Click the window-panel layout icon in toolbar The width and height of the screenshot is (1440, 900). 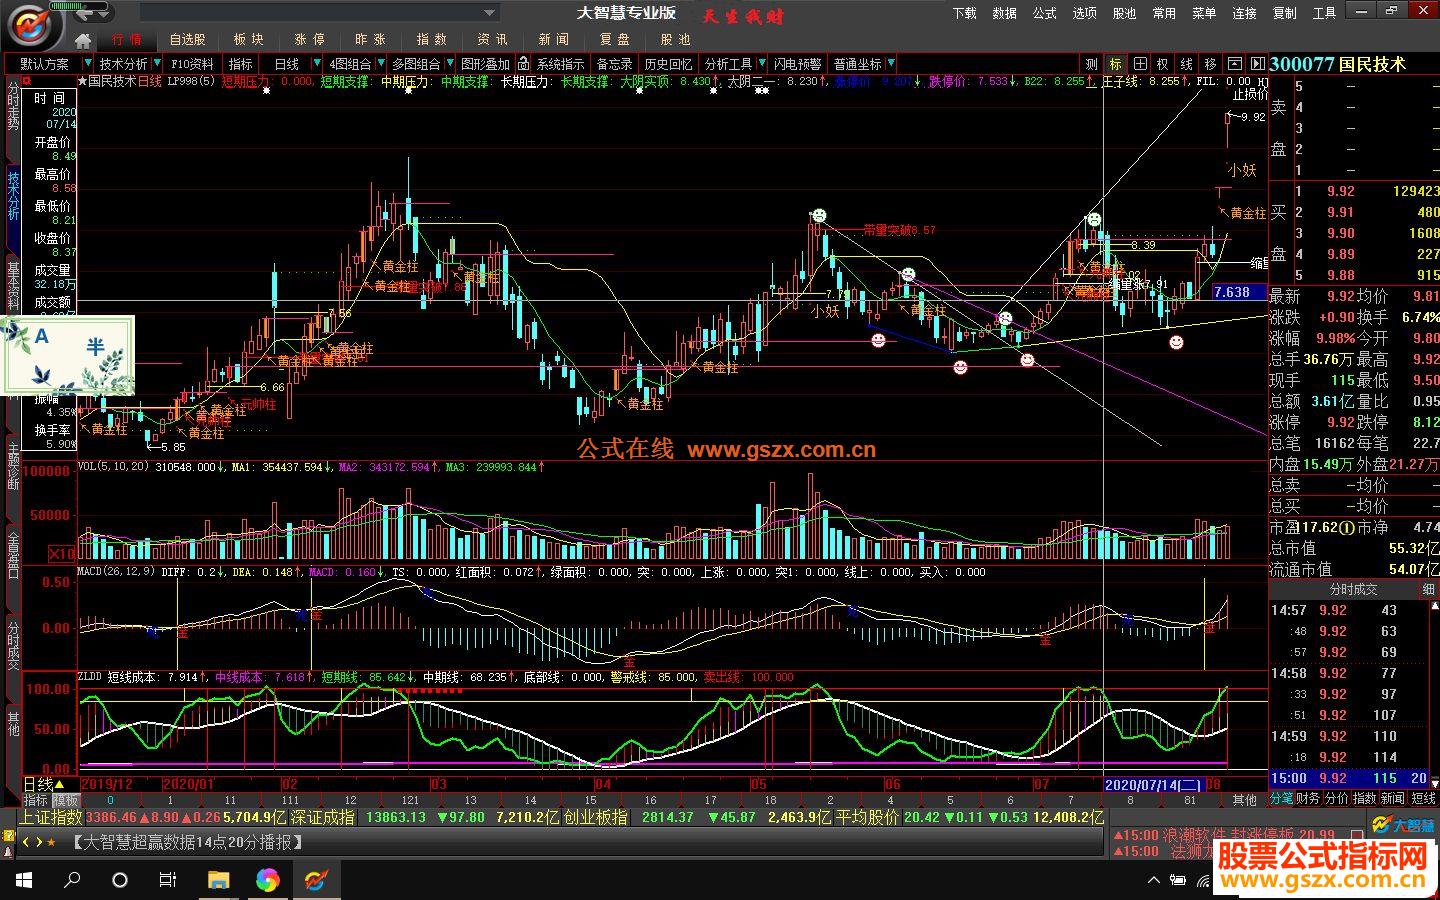(1235, 64)
